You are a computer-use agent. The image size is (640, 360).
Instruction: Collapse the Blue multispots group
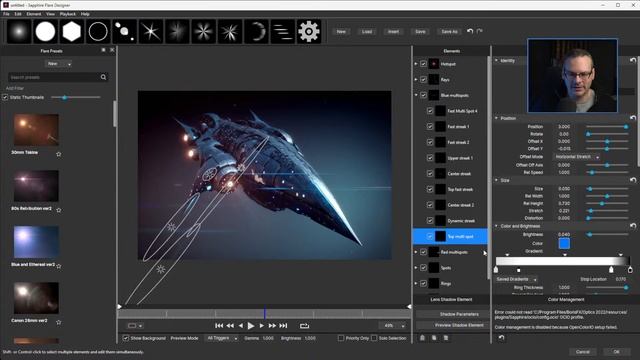click(x=416, y=95)
